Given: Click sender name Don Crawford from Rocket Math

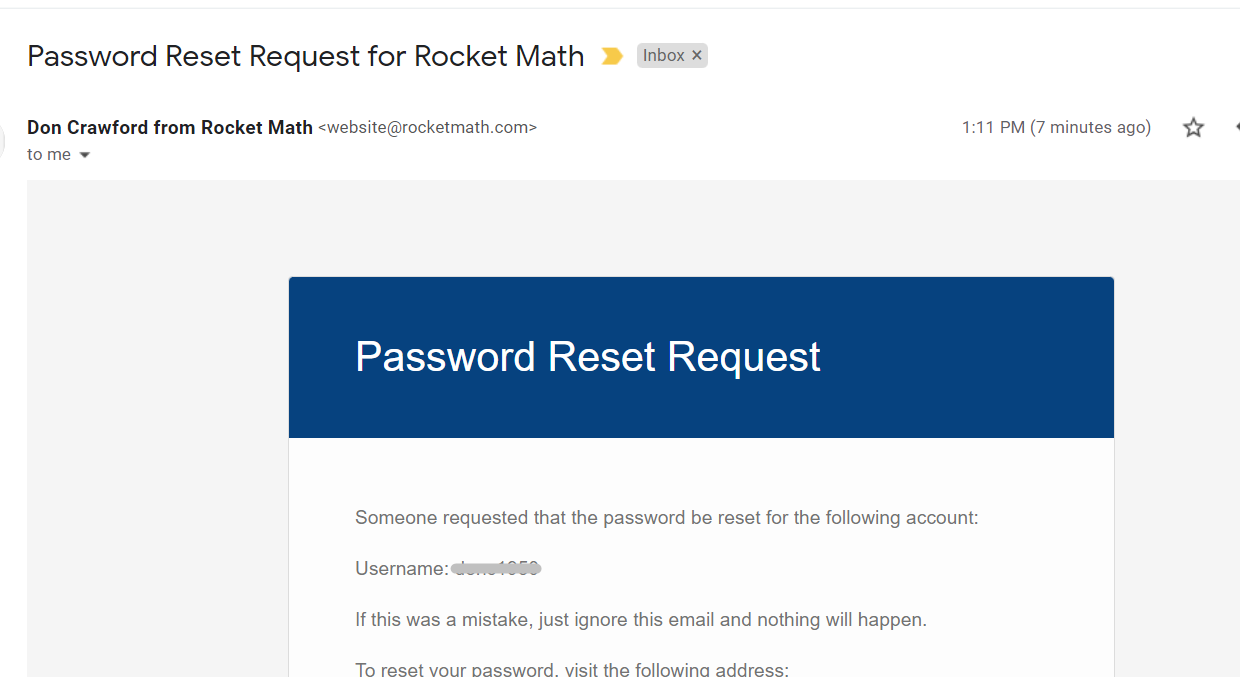Looking at the screenshot, I should tap(170, 127).
